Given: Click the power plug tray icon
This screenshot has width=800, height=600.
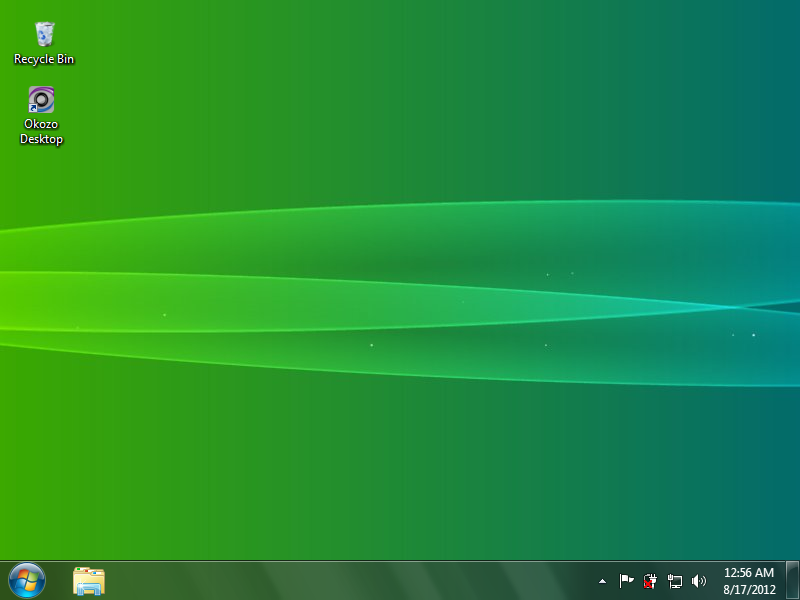Looking at the screenshot, I should point(650,581).
